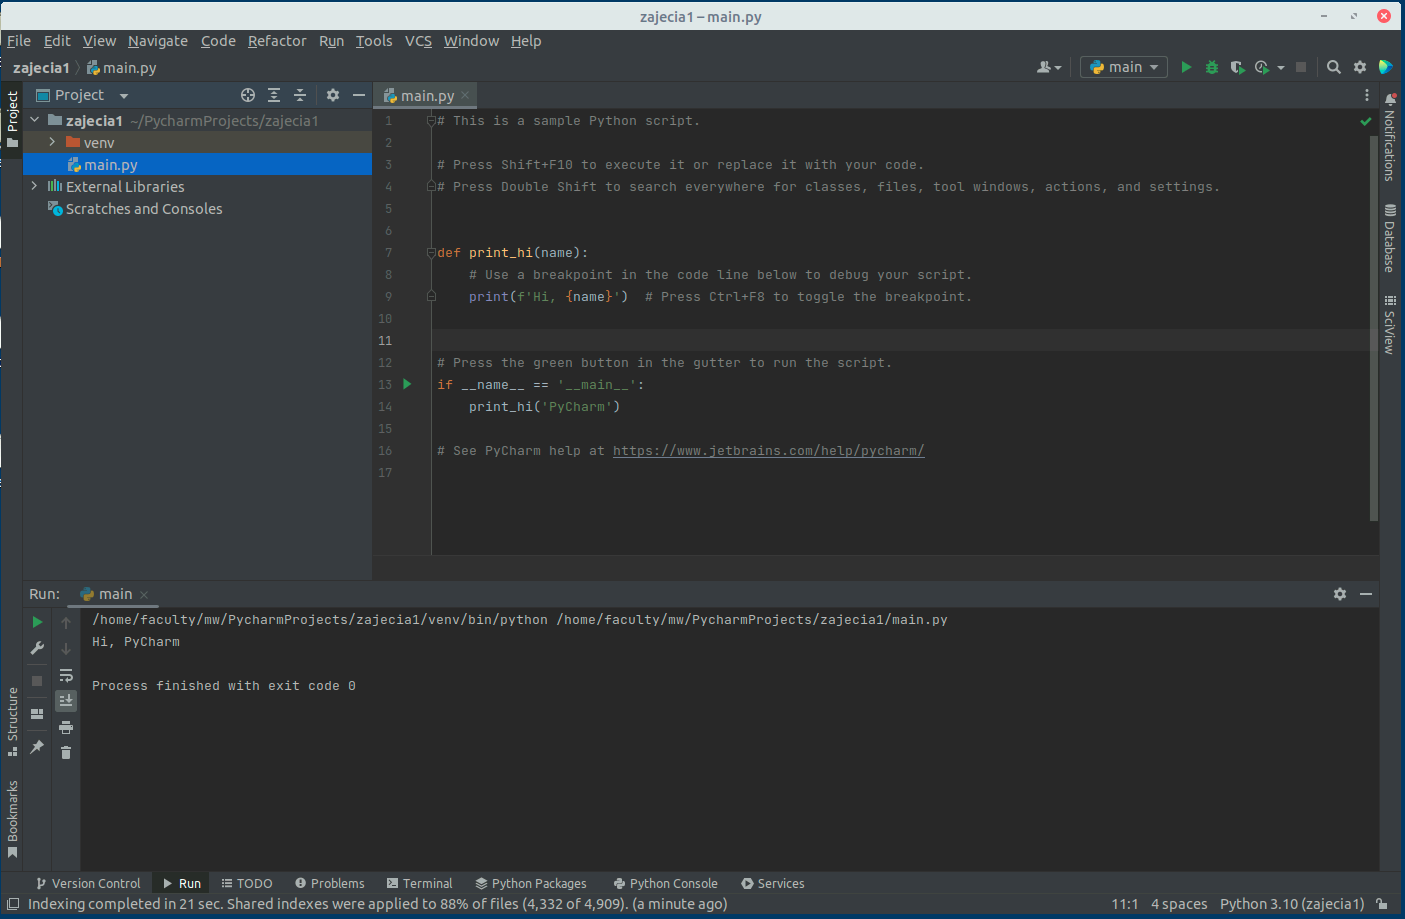Click the green gutter run arrow on line 13

(x=407, y=384)
